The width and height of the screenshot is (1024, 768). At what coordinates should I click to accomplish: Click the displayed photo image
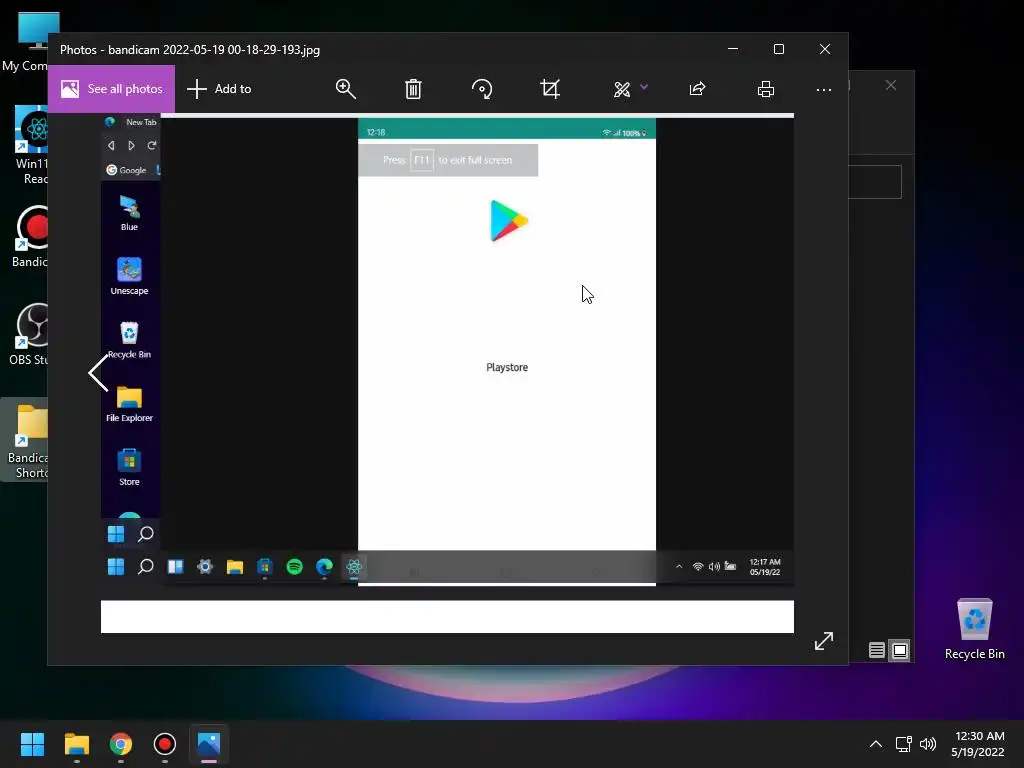point(447,373)
